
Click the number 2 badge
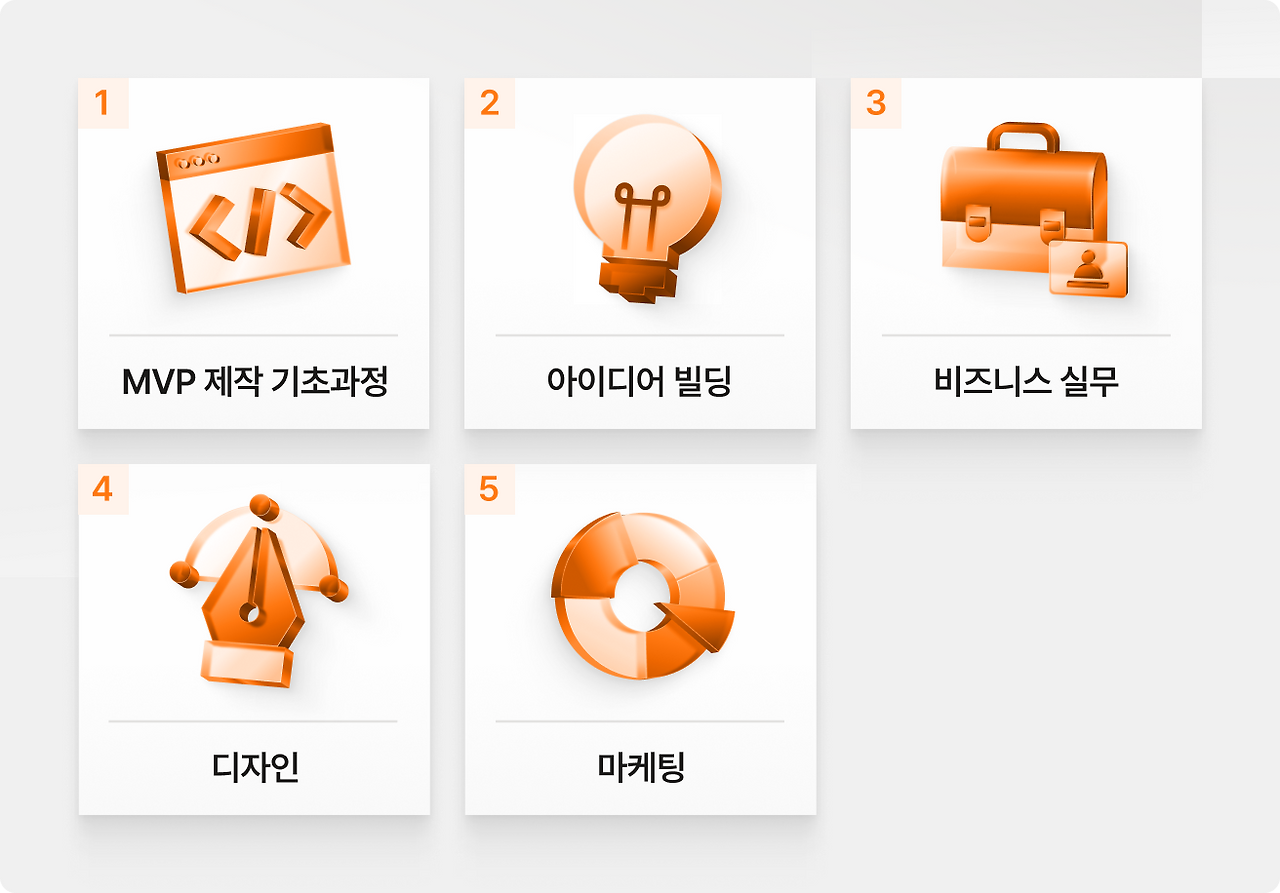(489, 103)
